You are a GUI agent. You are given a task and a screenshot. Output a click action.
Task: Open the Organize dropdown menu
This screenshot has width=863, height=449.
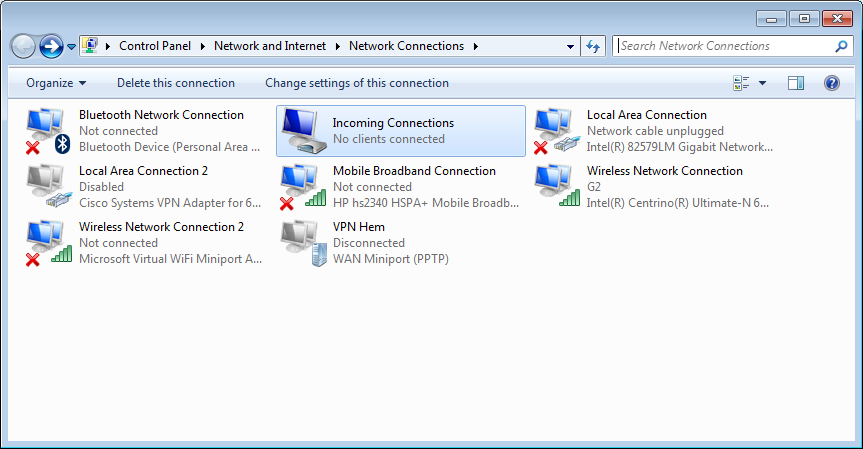(56, 83)
